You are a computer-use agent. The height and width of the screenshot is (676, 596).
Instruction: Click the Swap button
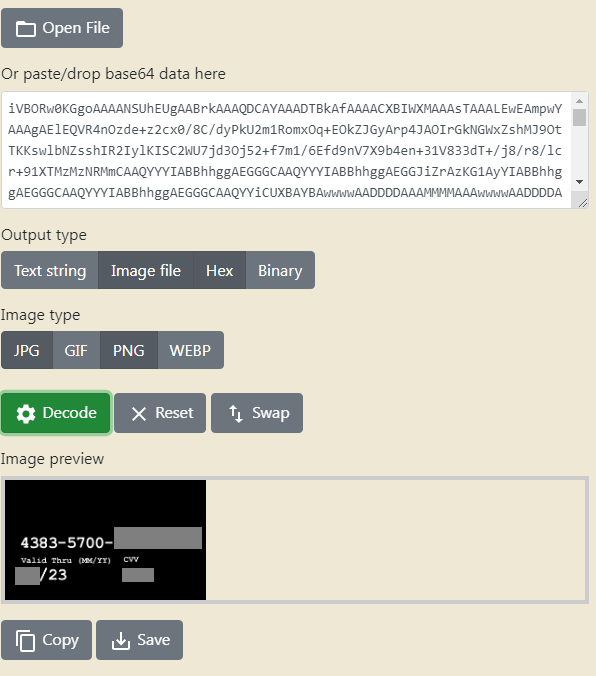[257, 413]
